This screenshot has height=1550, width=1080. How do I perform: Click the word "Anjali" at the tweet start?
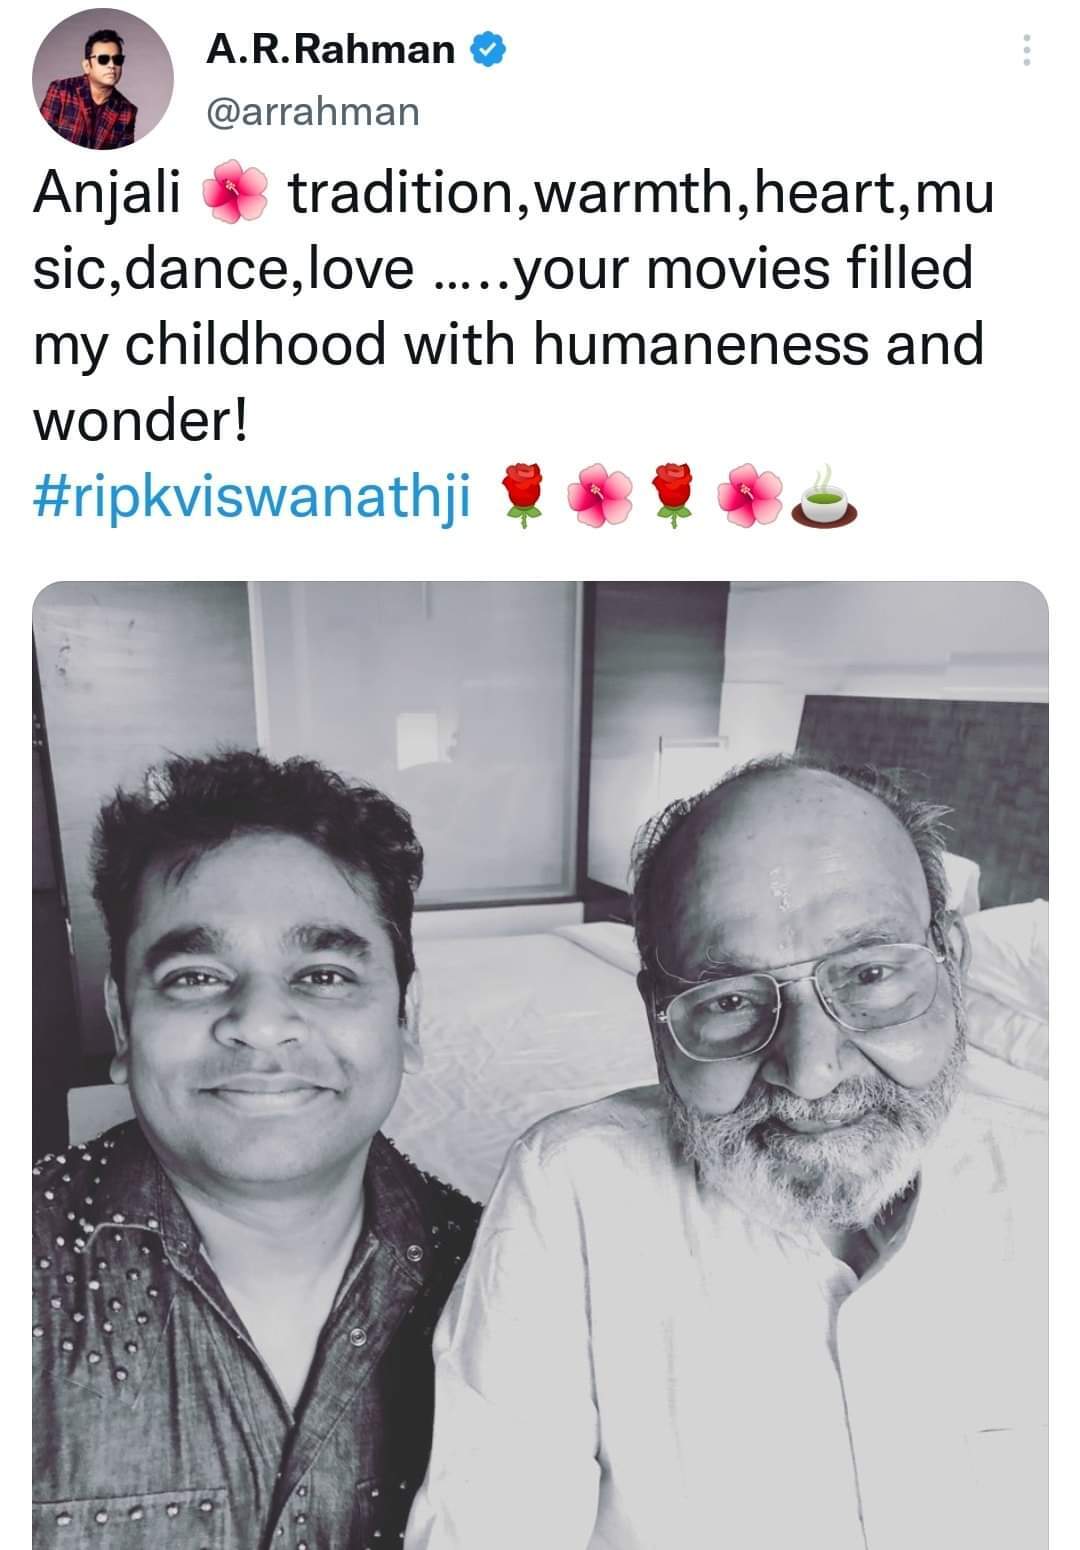tap(110, 197)
